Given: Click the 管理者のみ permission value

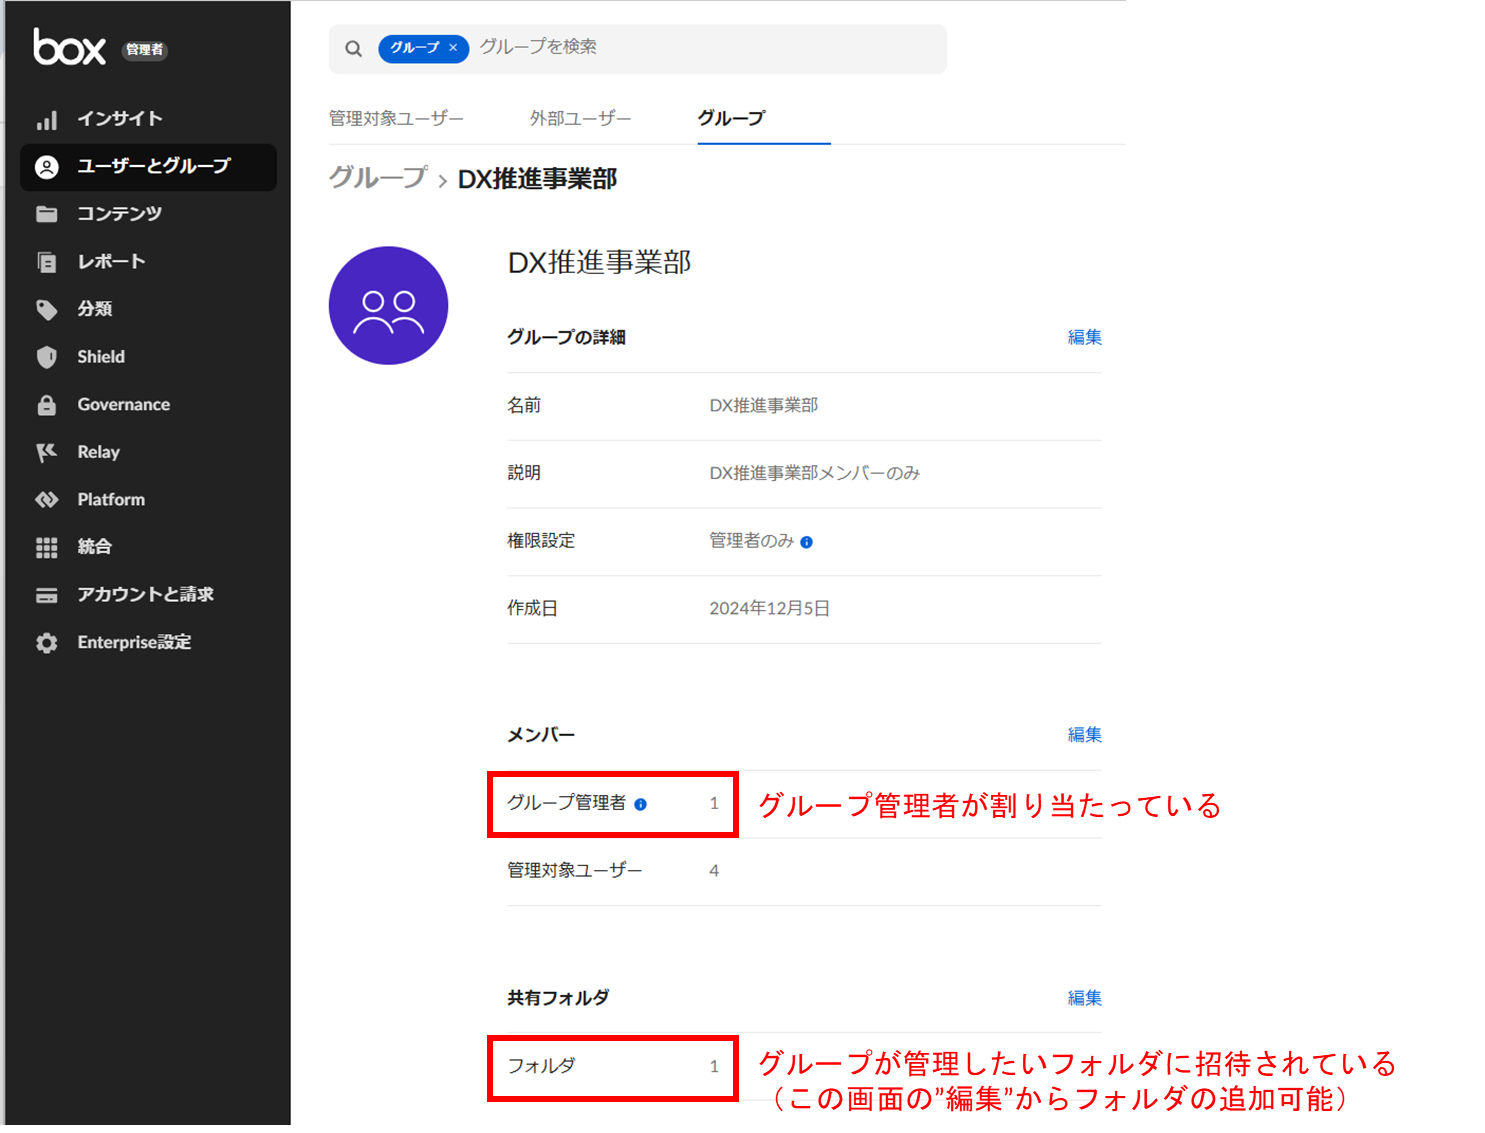Looking at the screenshot, I should [x=751, y=541].
